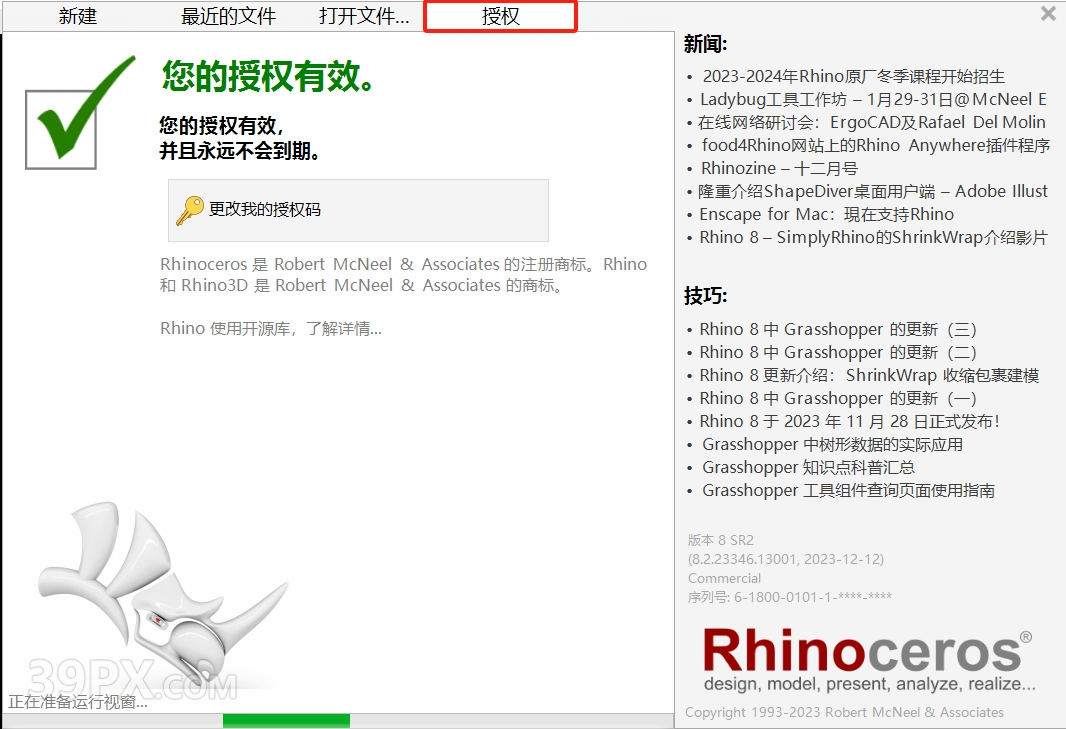Viewport: 1066px width, 729px height.
Task: Click the 新闻: section heading
Action: [x=706, y=44]
